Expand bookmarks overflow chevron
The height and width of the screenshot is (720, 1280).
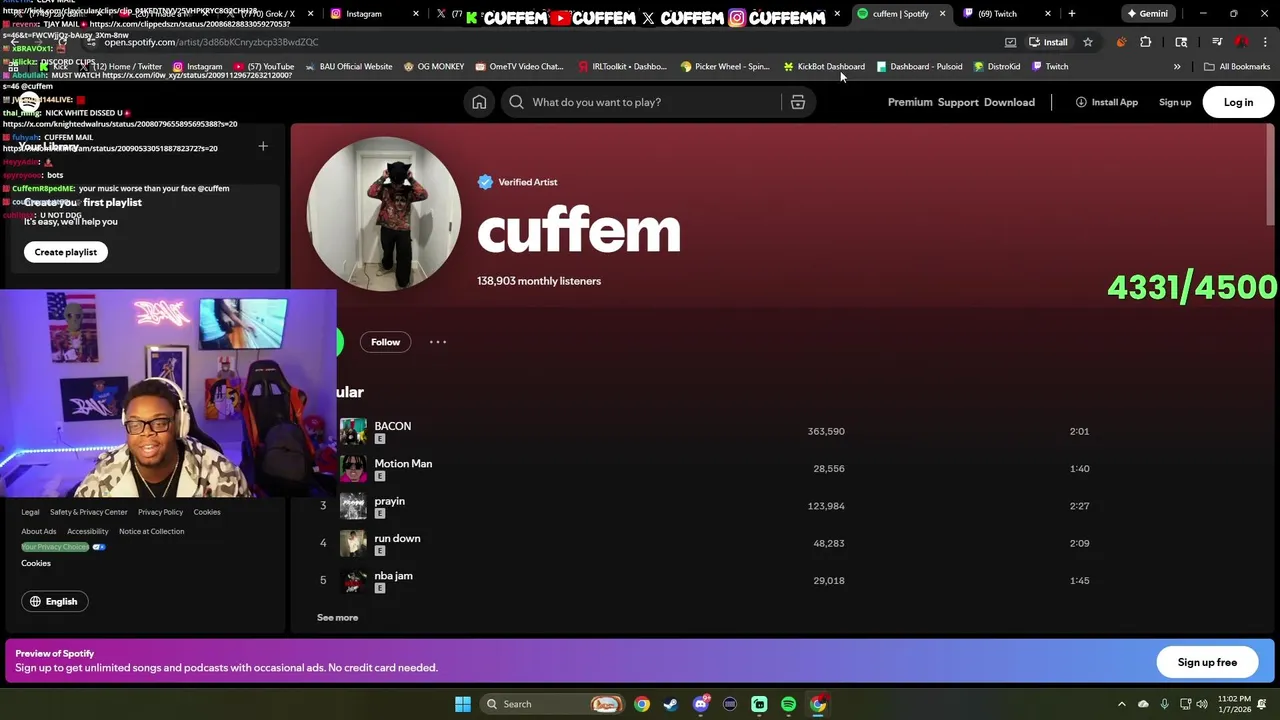pos(1177,67)
